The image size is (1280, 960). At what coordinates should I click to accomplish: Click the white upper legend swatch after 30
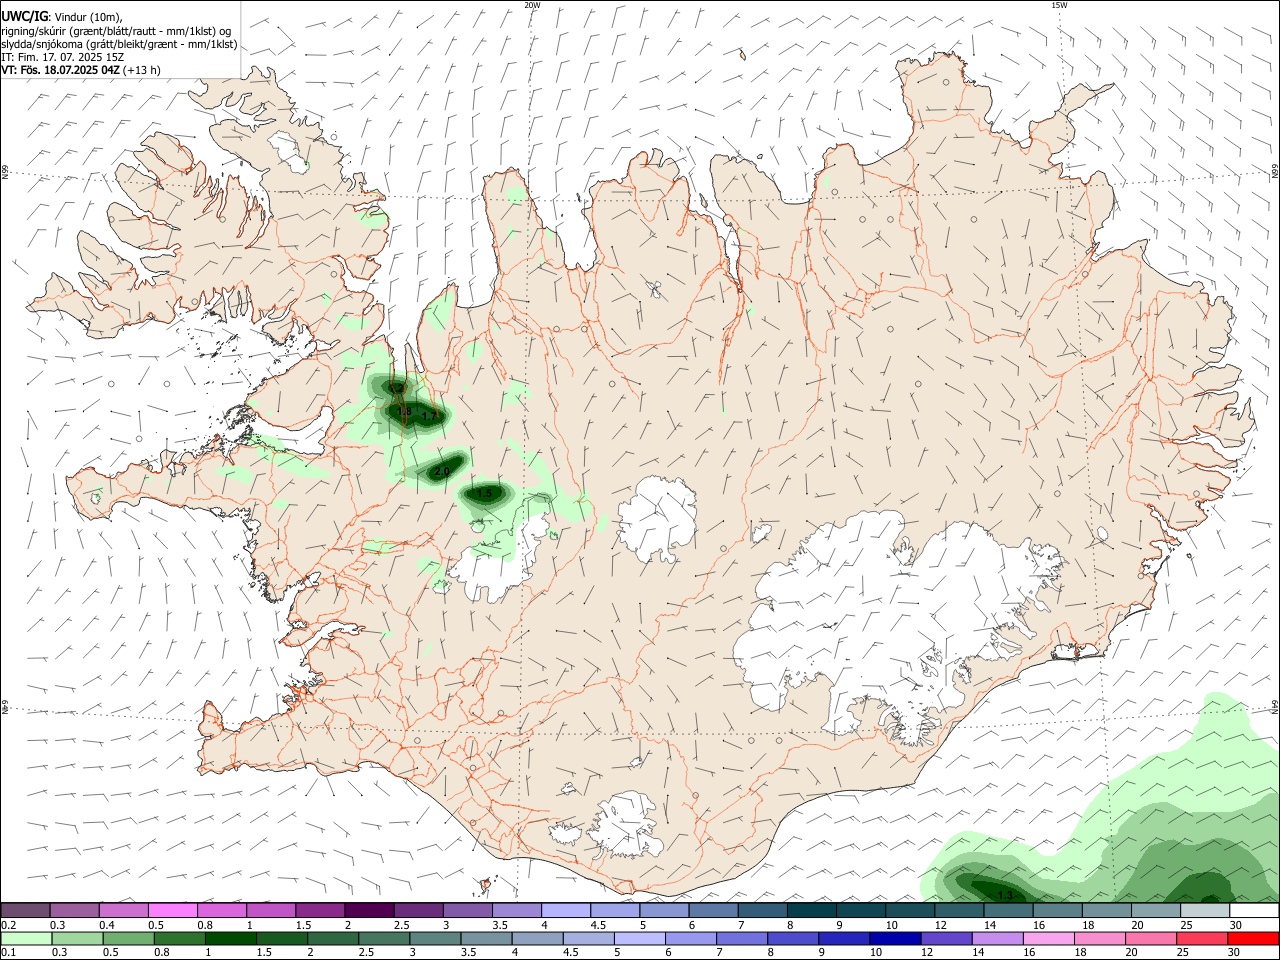1255,910
